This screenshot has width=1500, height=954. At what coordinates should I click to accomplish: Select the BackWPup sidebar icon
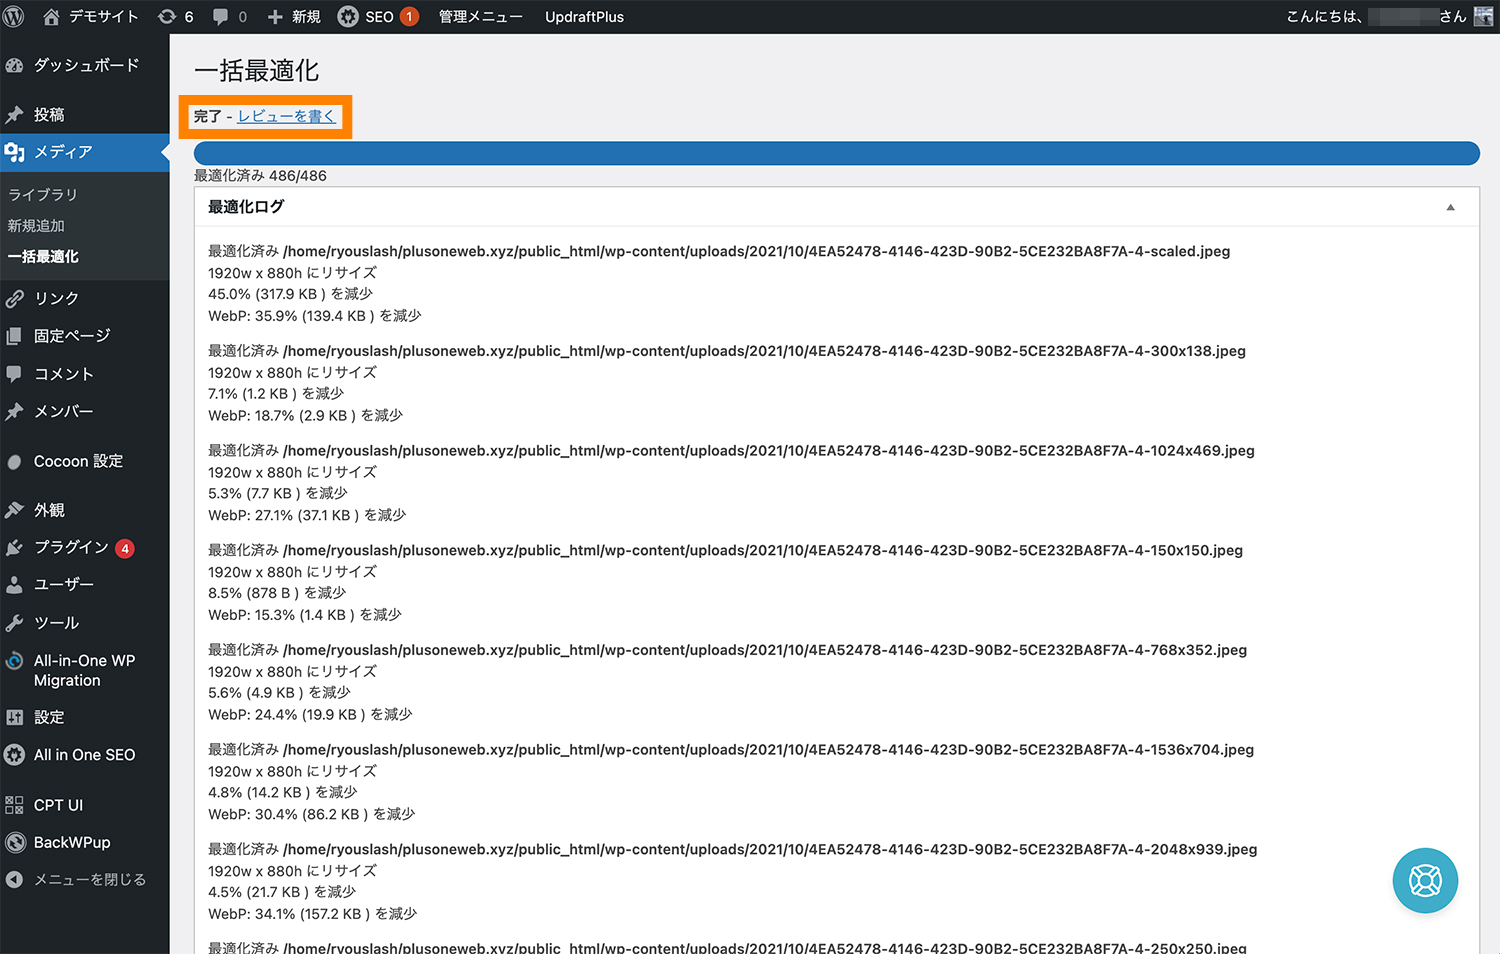[14, 842]
